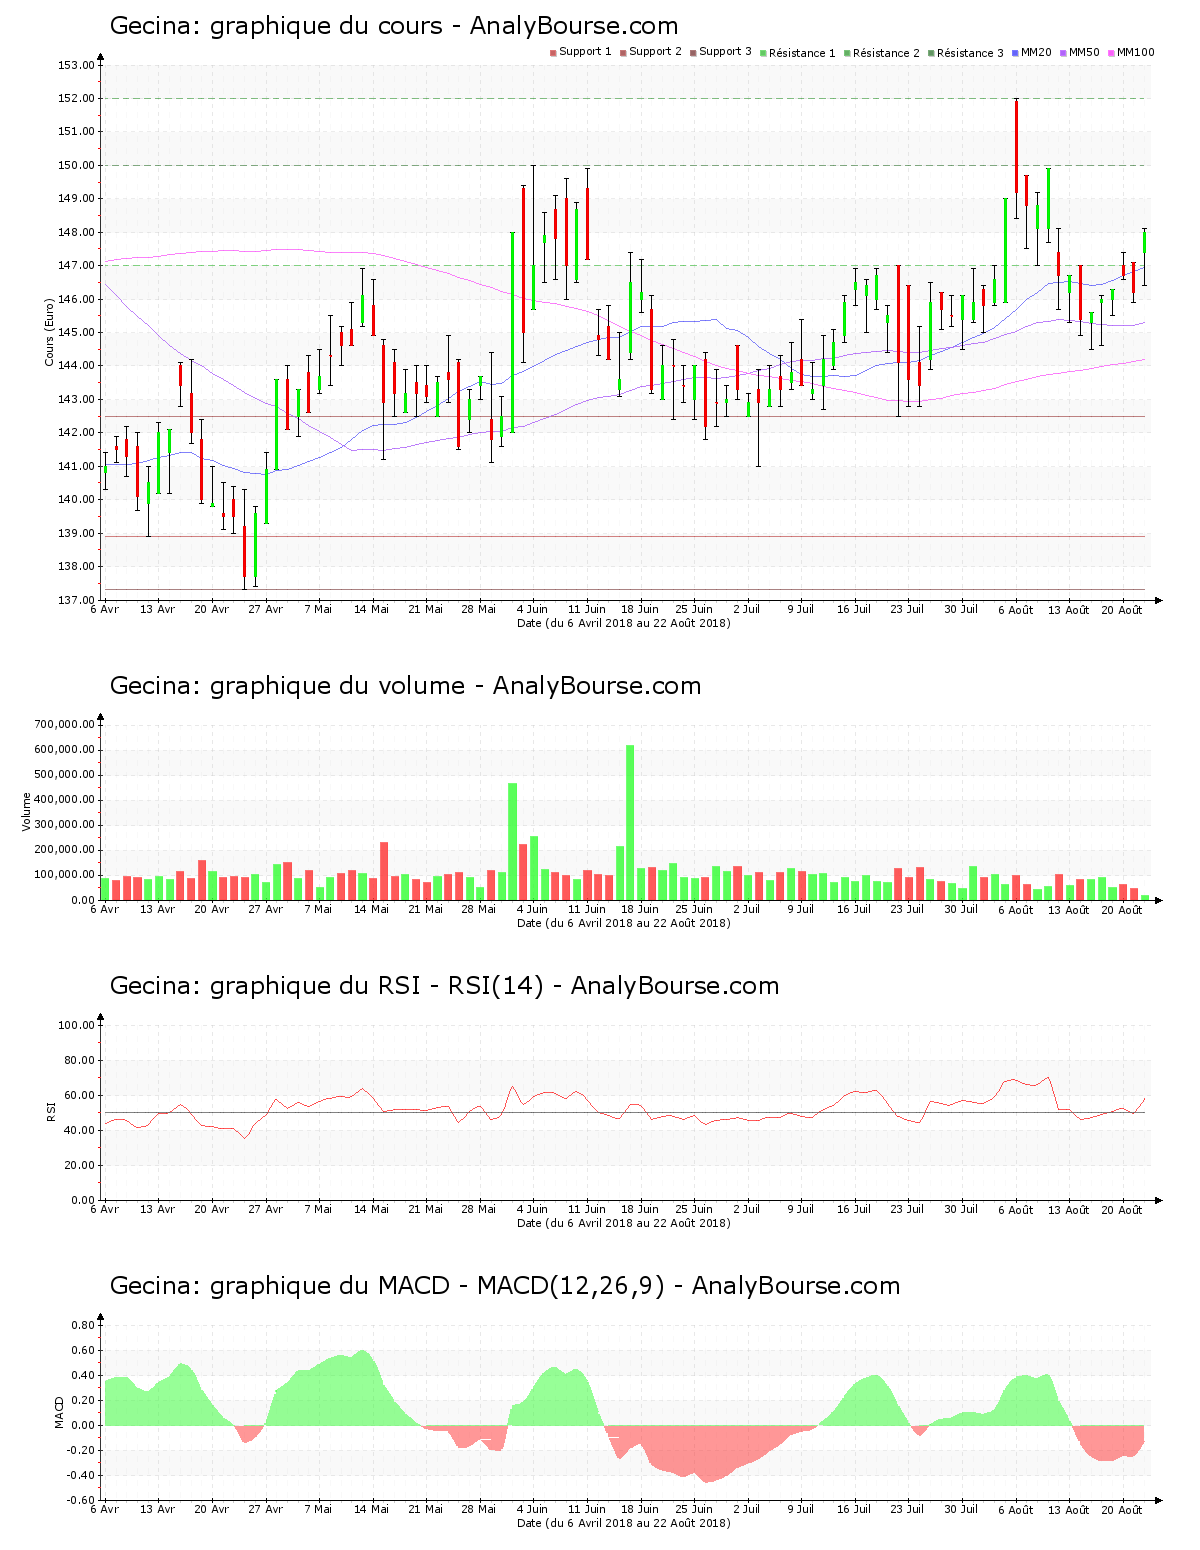Image resolution: width=1200 pixels, height=1550 pixels.
Task: Select the MM100 legend label
Action: tap(1135, 52)
